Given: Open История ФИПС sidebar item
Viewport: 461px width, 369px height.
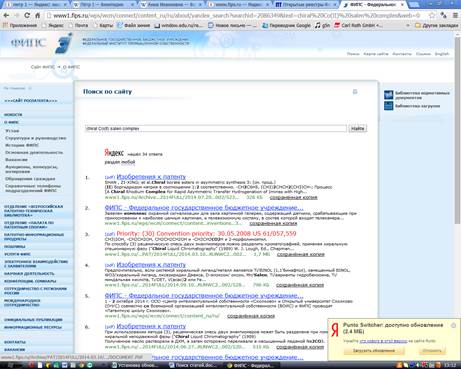Looking at the screenshot, I should click(x=22, y=145).
